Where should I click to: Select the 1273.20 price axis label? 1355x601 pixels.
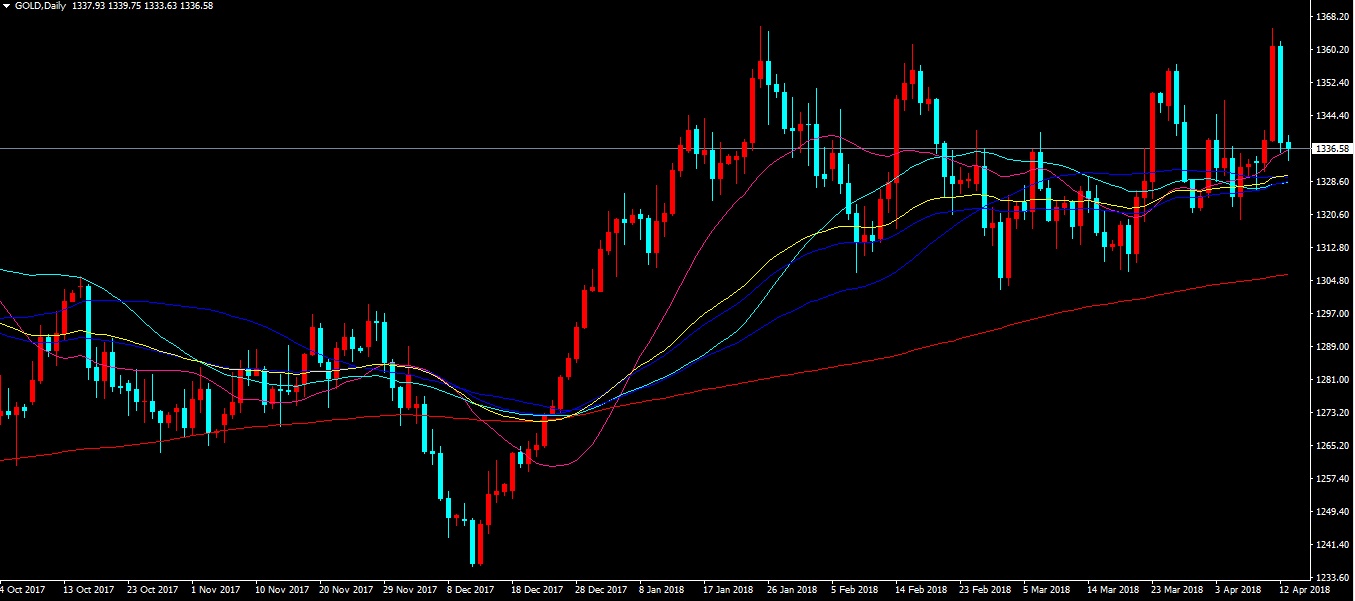(1334, 413)
